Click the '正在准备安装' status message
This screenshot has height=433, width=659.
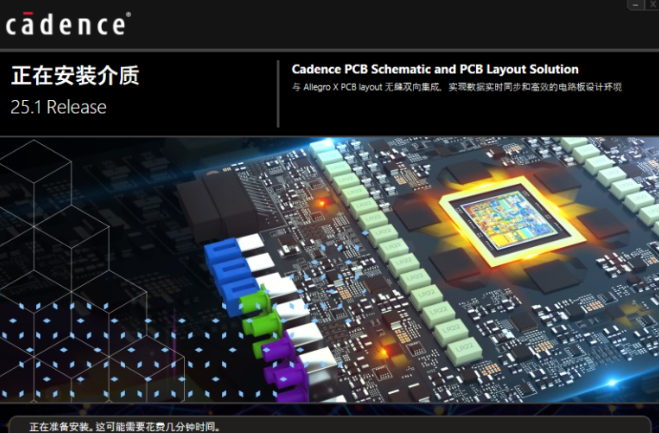(x=124, y=426)
